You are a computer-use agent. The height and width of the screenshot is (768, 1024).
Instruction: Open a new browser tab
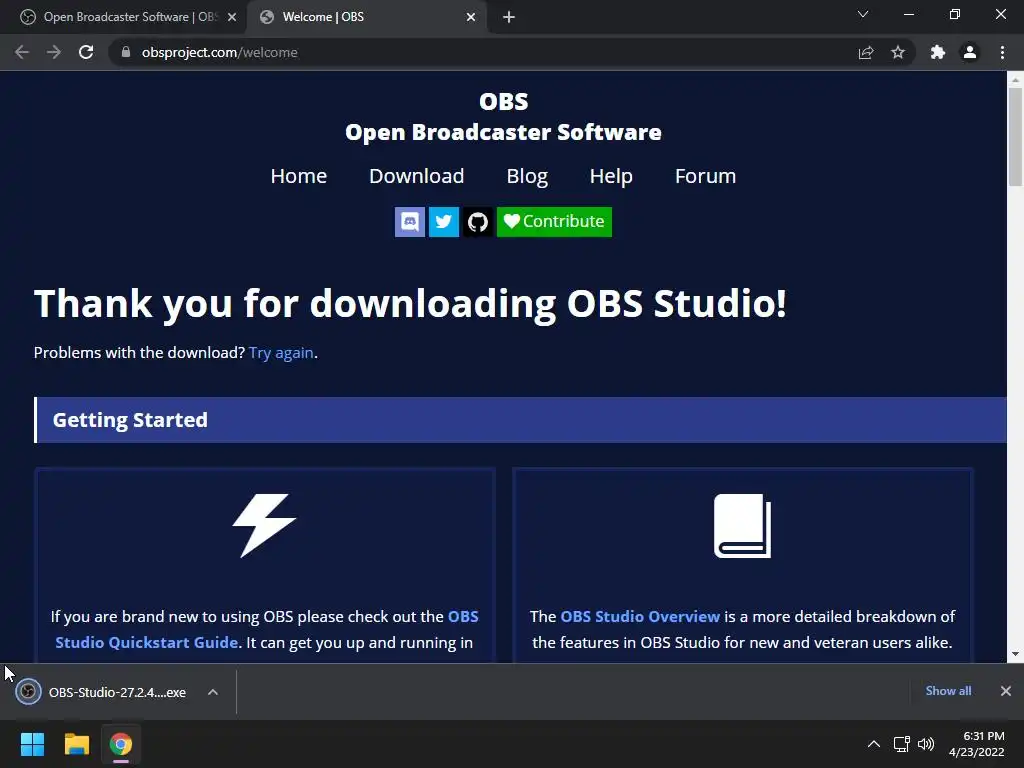pyautogui.click(x=509, y=17)
